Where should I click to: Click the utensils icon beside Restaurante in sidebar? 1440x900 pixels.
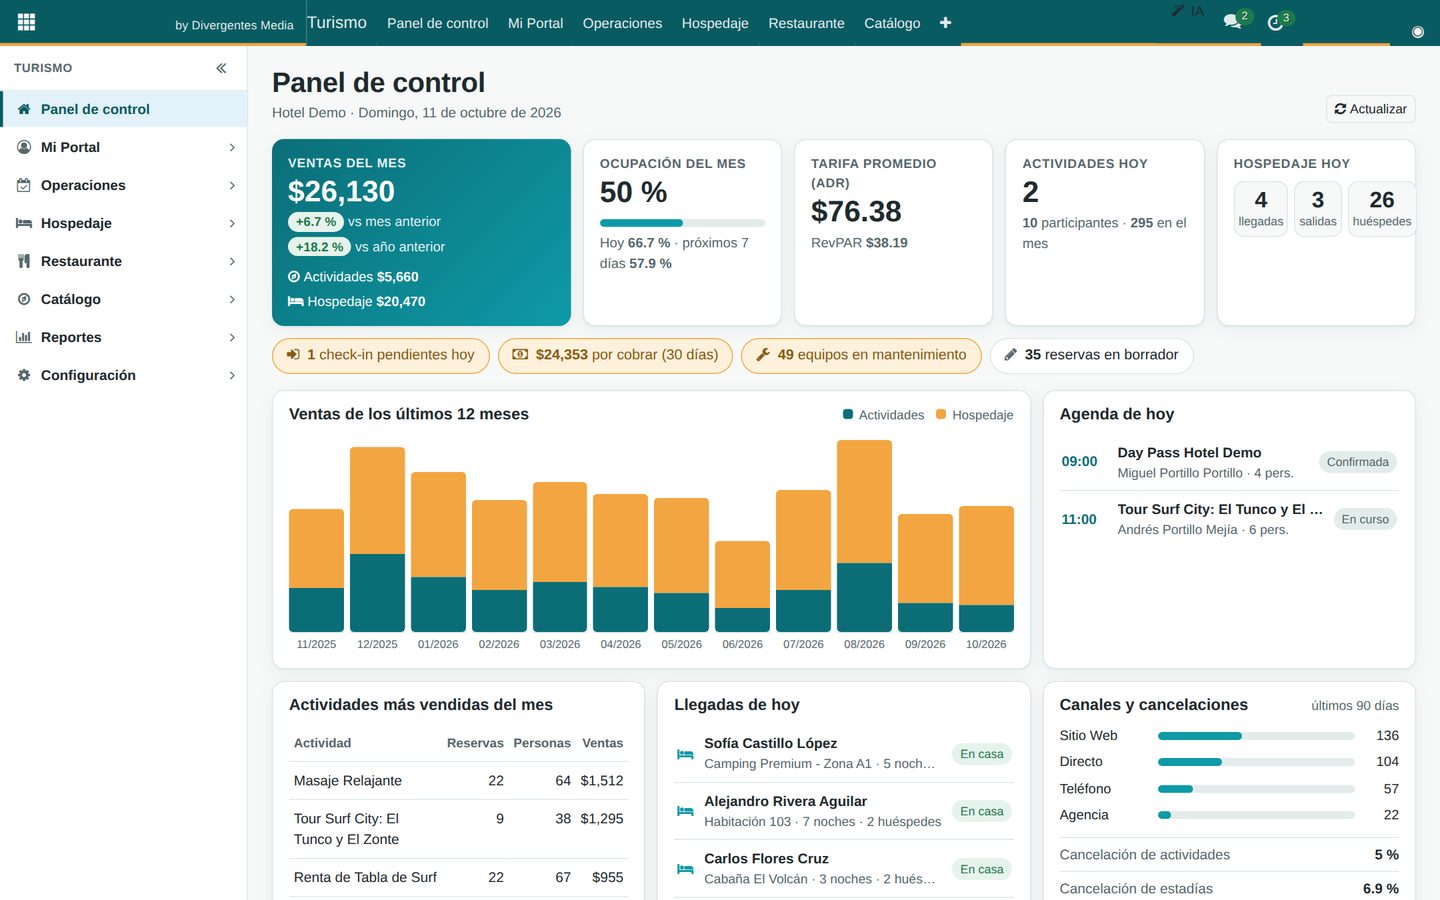pyautogui.click(x=24, y=261)
